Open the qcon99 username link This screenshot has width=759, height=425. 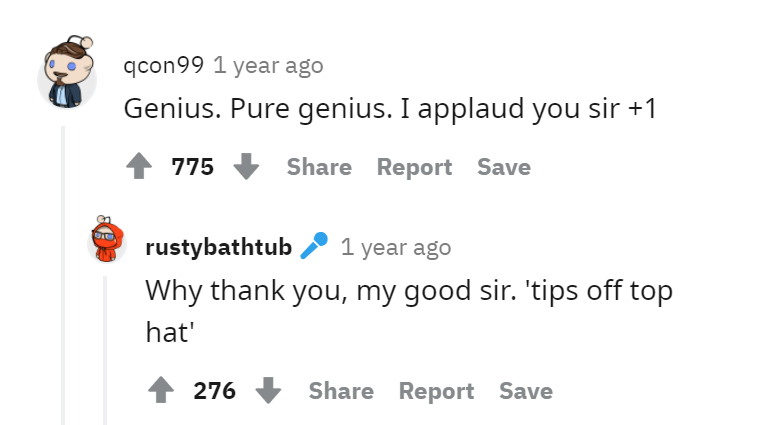click(164, 65)
